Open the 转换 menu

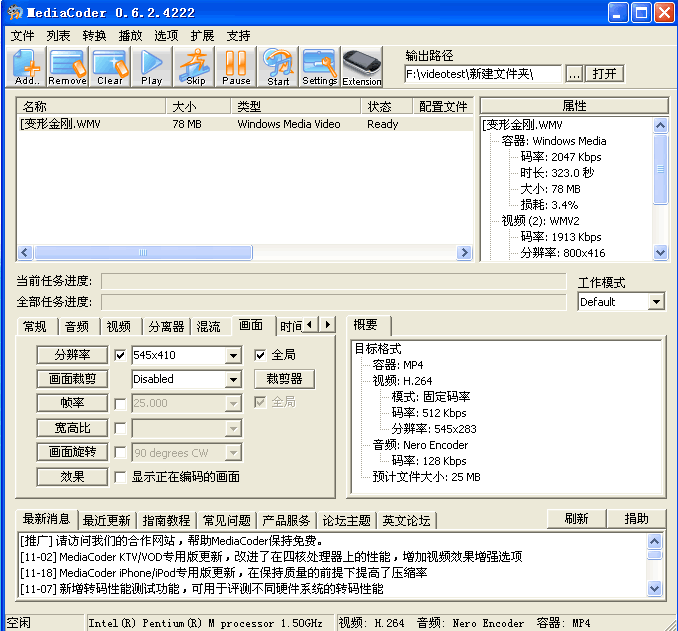pyautogui.click(x=94, y=35)
